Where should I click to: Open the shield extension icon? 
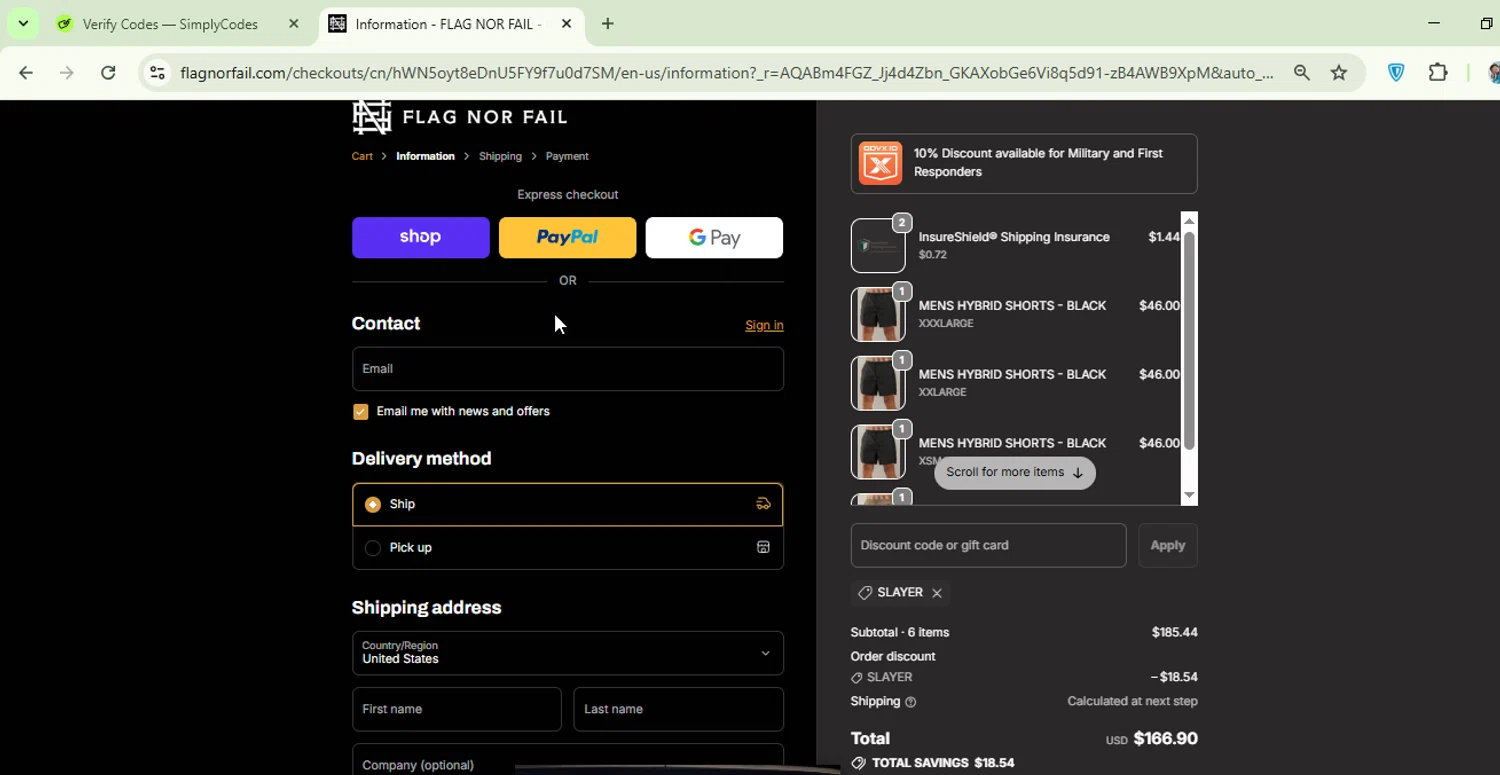click(x=1397, y=73)
